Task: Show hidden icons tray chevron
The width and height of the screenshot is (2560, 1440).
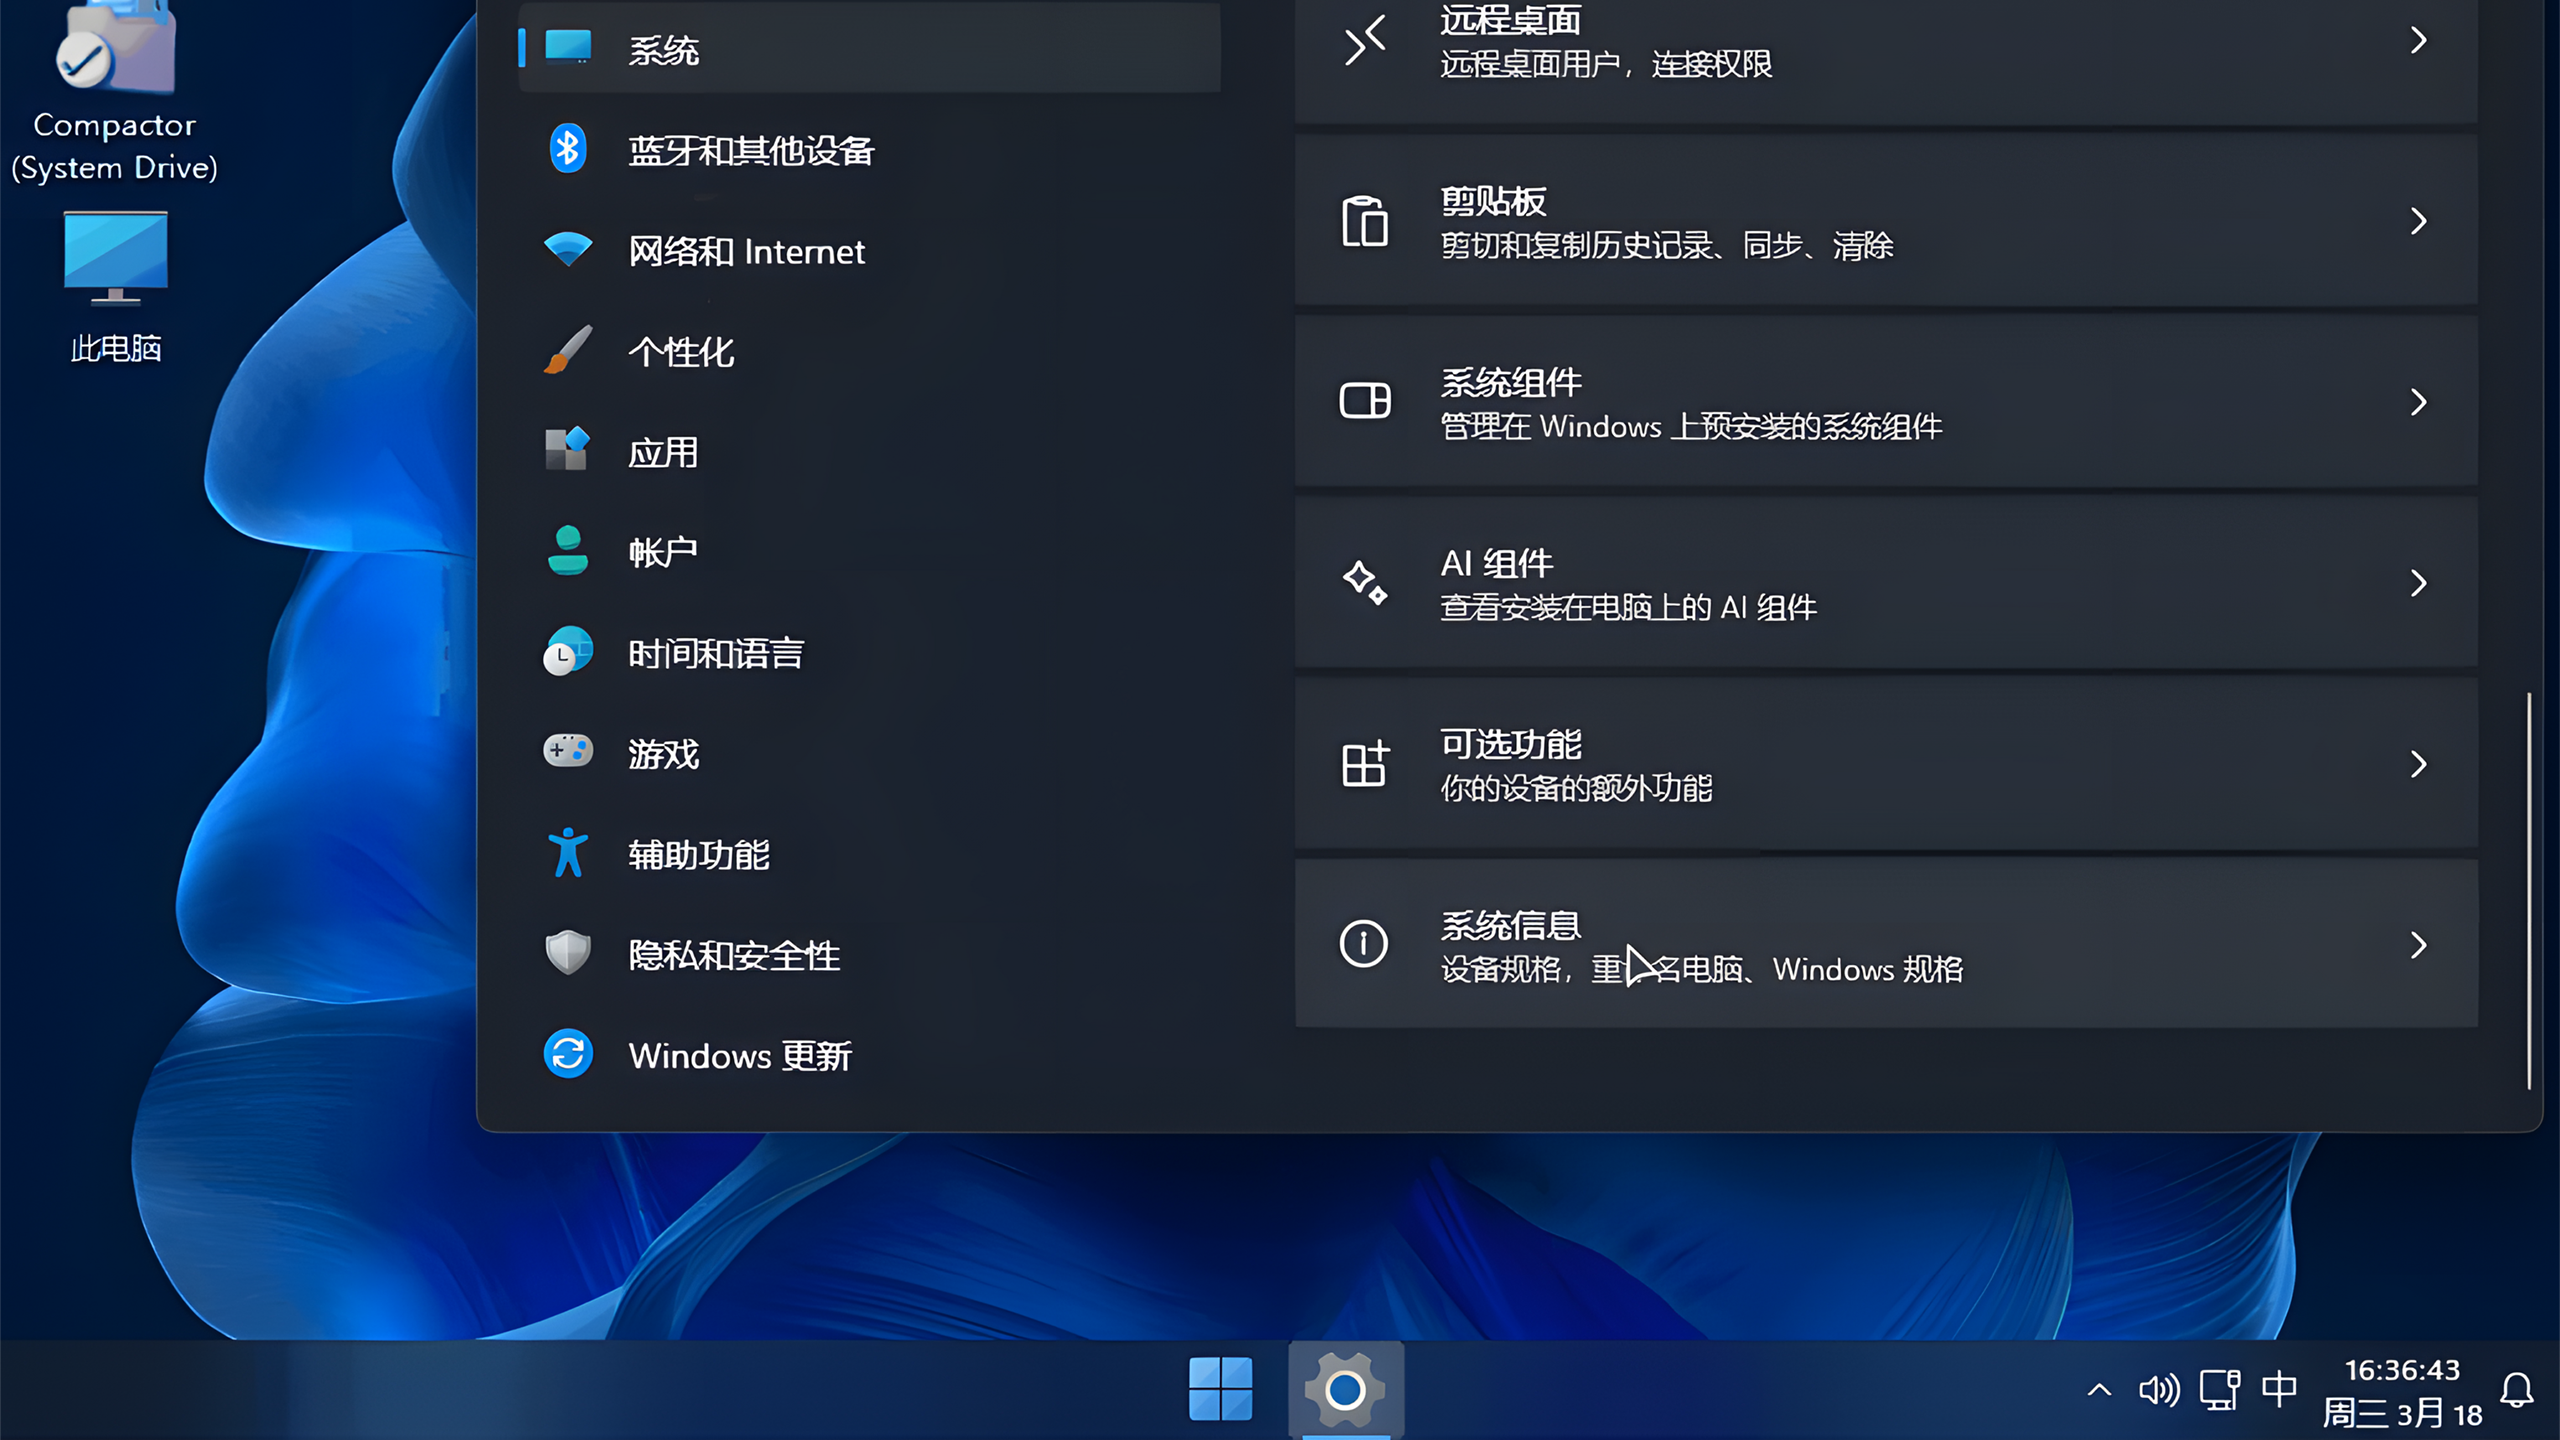Action: 2099,1390
